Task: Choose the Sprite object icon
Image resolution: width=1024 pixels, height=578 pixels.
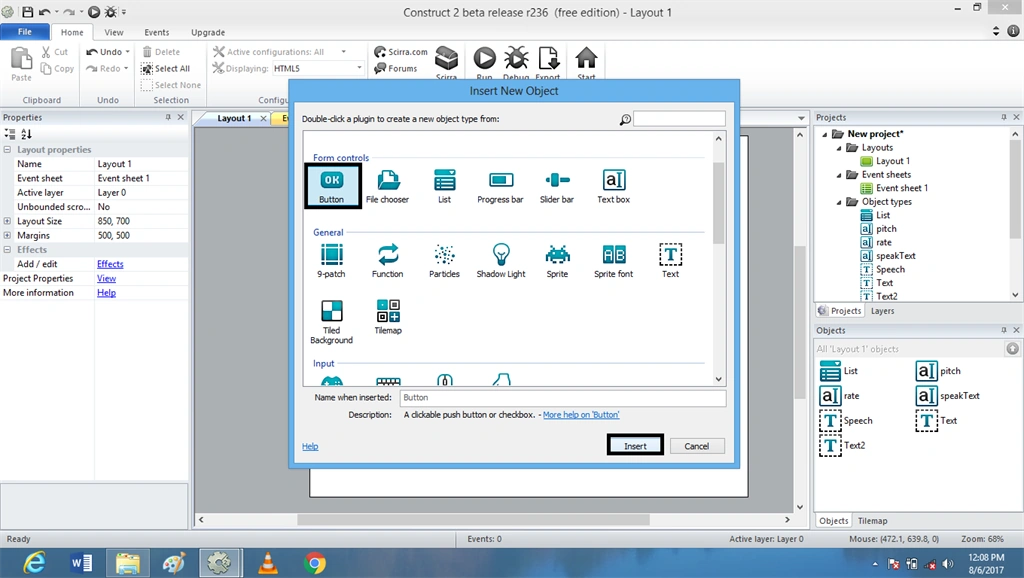Action: point(557,261)
